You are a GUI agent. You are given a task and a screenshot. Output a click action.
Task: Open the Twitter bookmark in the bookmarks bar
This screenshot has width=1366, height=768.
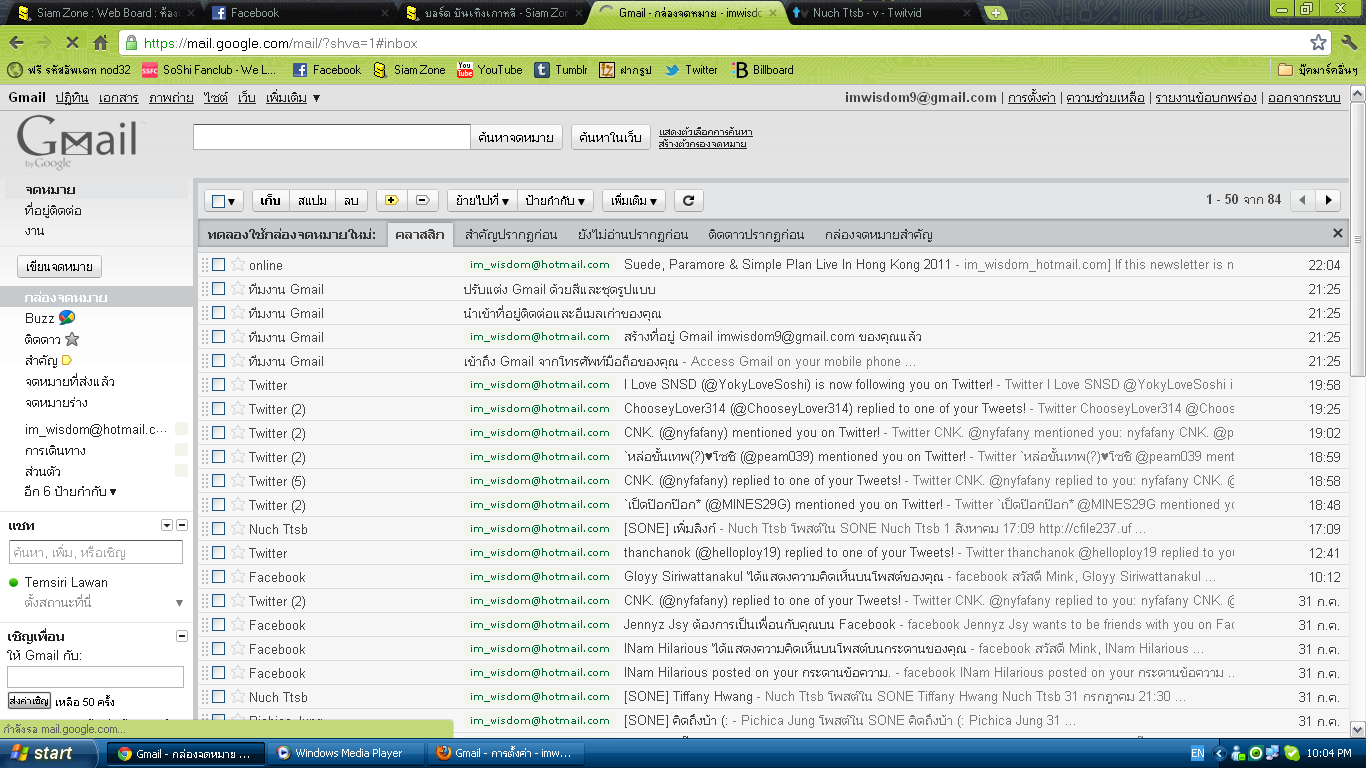691,70
